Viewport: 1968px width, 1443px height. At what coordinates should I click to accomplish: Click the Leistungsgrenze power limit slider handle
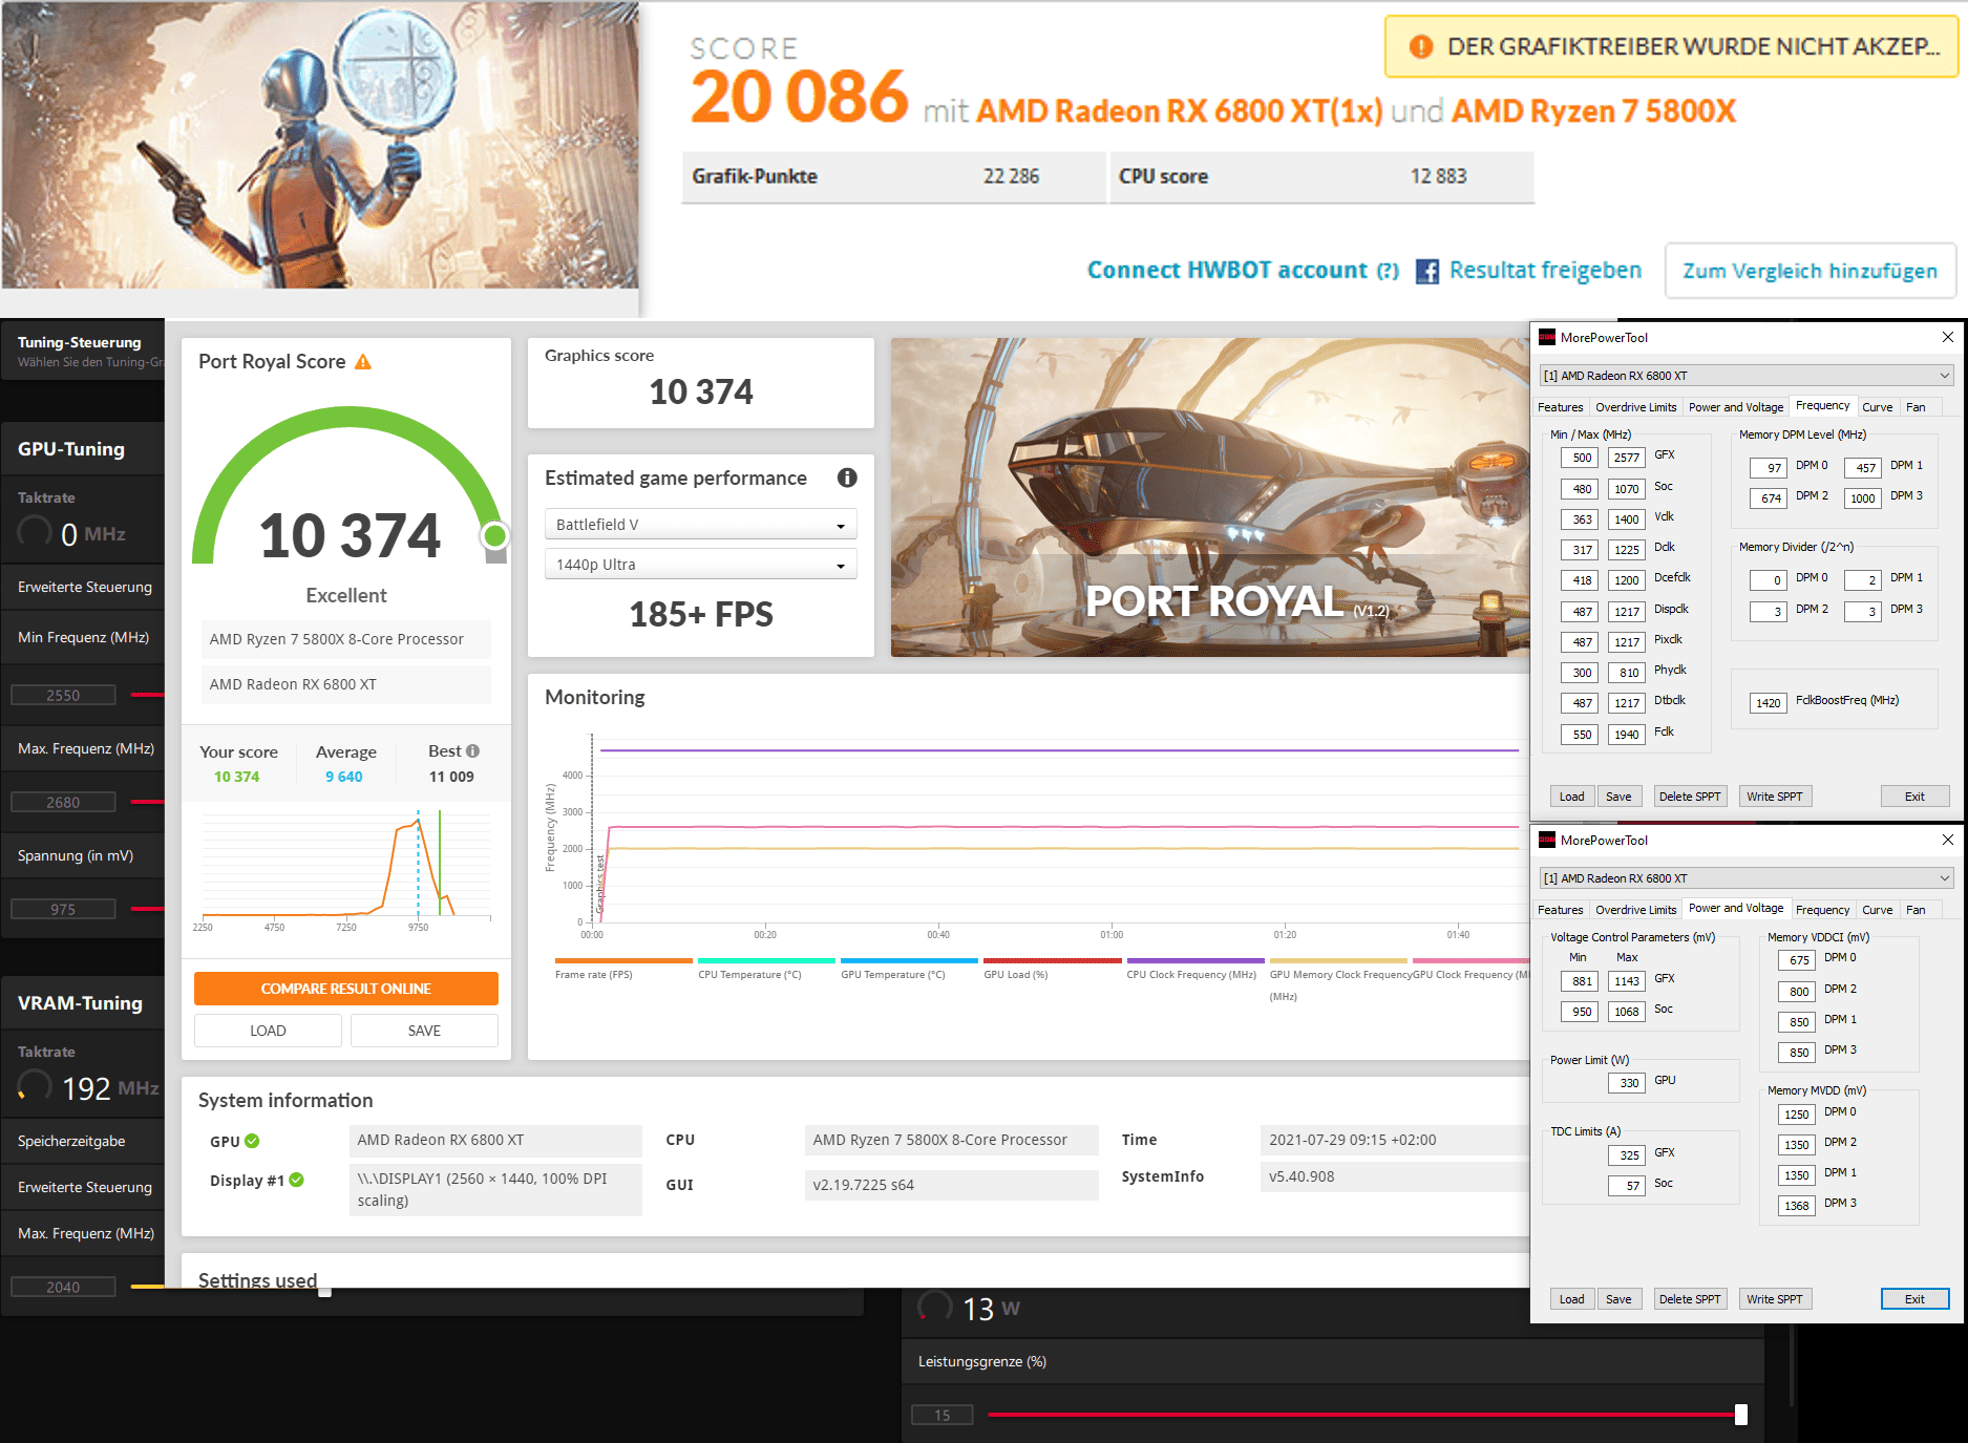click(x=1741, y=1414)
